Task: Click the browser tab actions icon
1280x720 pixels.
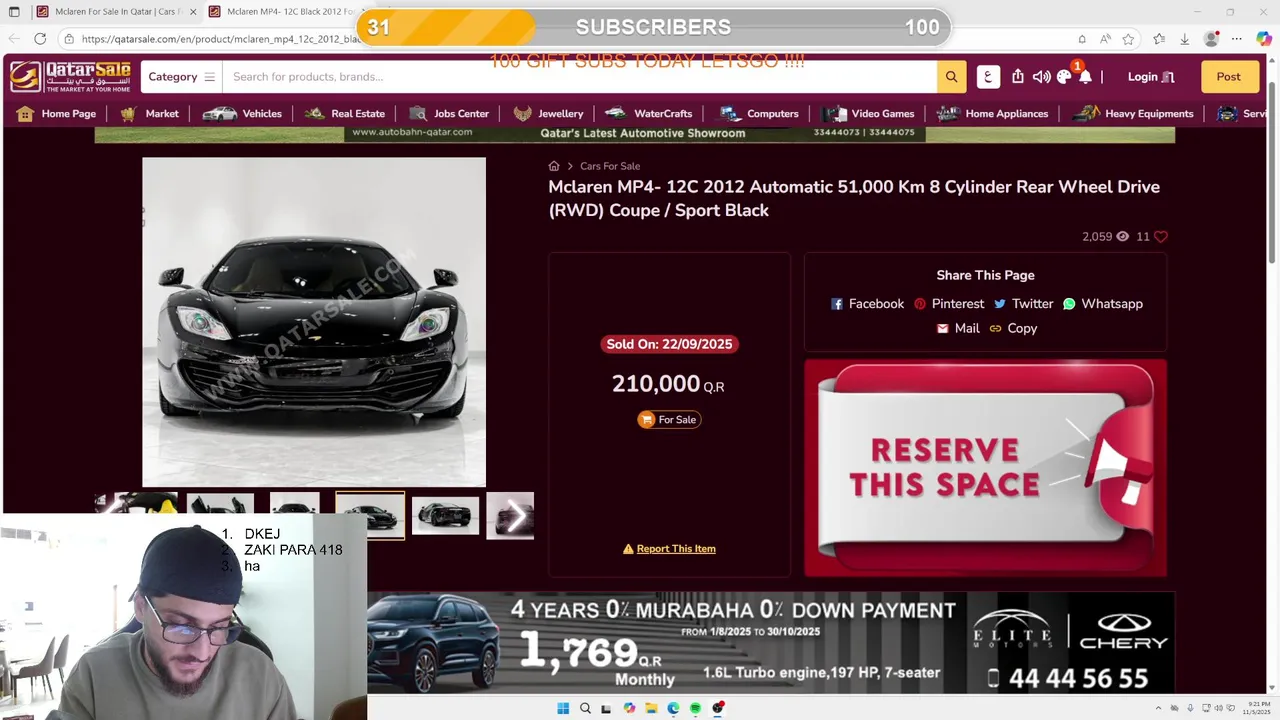Action: pyautogui.click(x=14, y=12)
